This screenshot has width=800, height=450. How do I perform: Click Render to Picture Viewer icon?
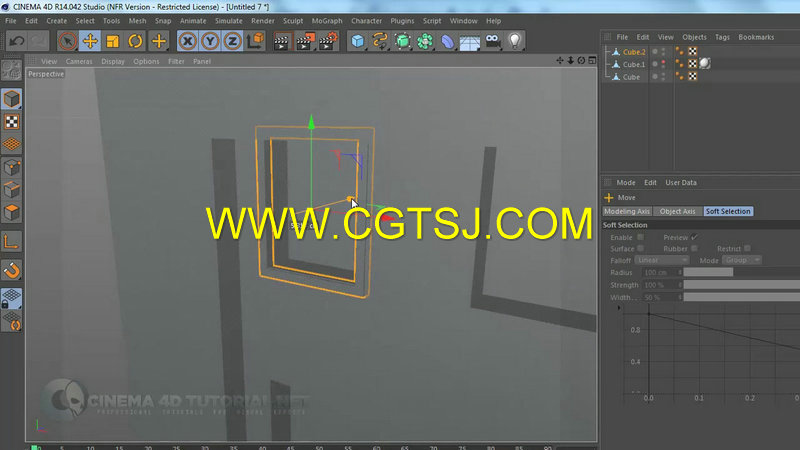(x=305, y=41)
